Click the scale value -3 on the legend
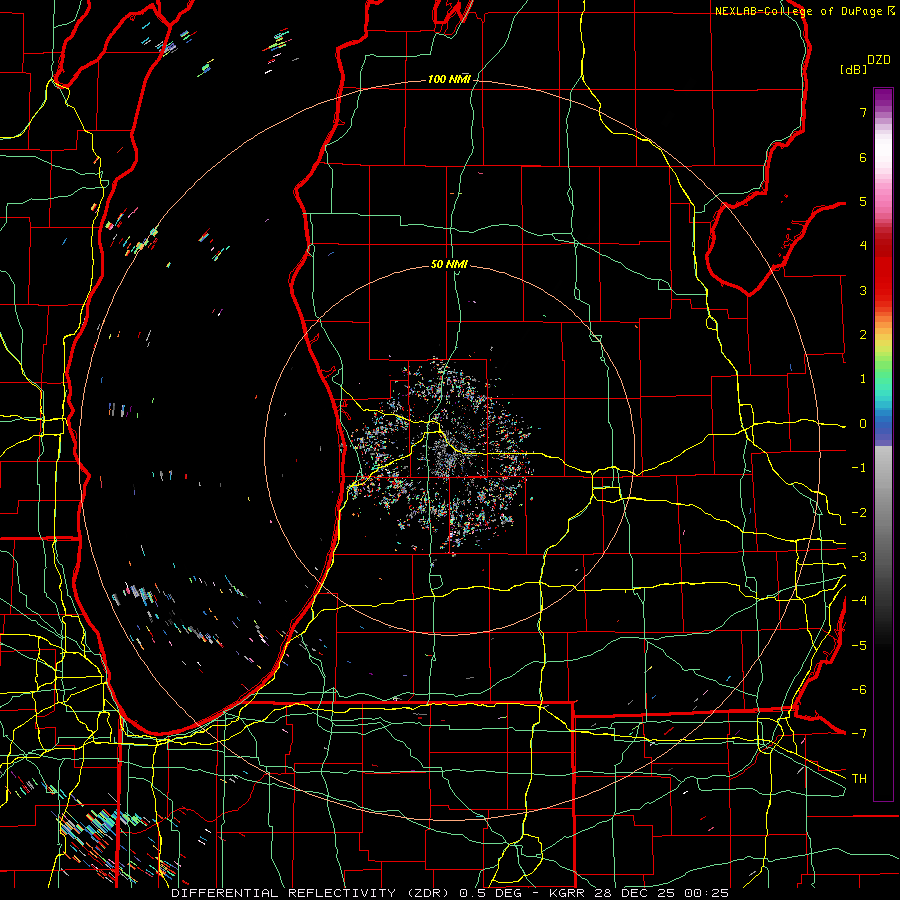Viewport: 900px width, 900px height. pyautogui.click(x=859, y=557)
